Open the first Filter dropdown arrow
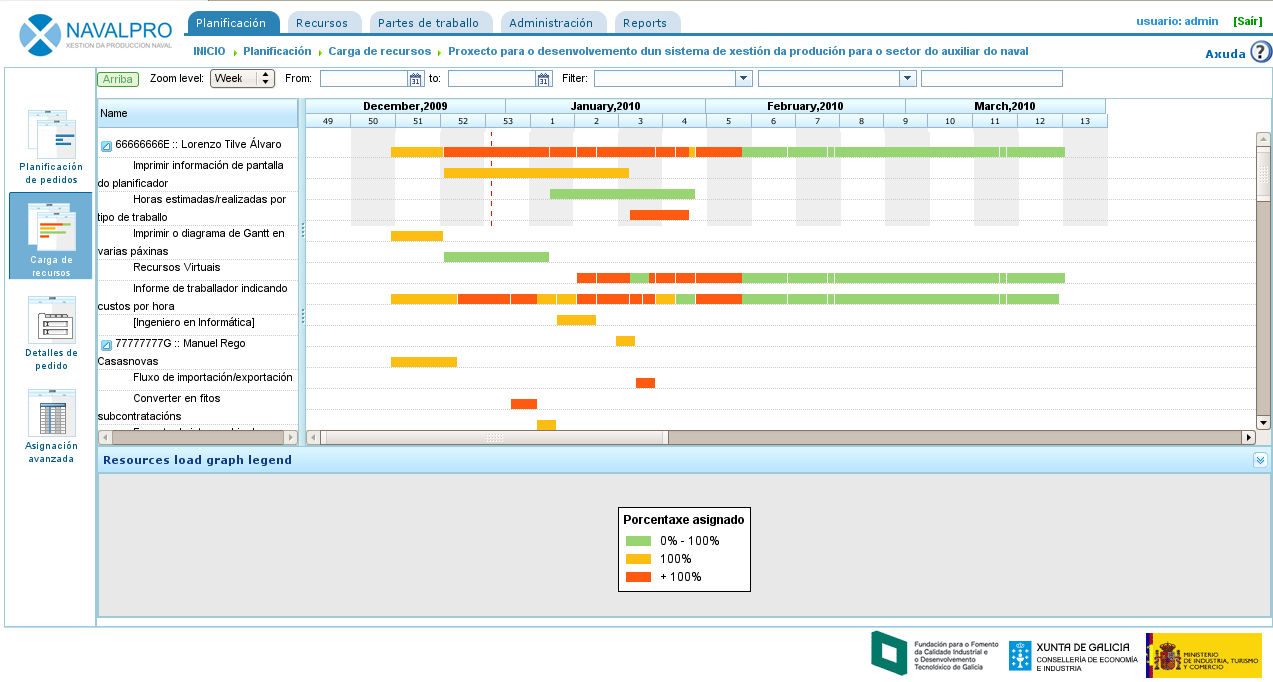This screenshot has width=1273, height=682. (x=743, y=79)
